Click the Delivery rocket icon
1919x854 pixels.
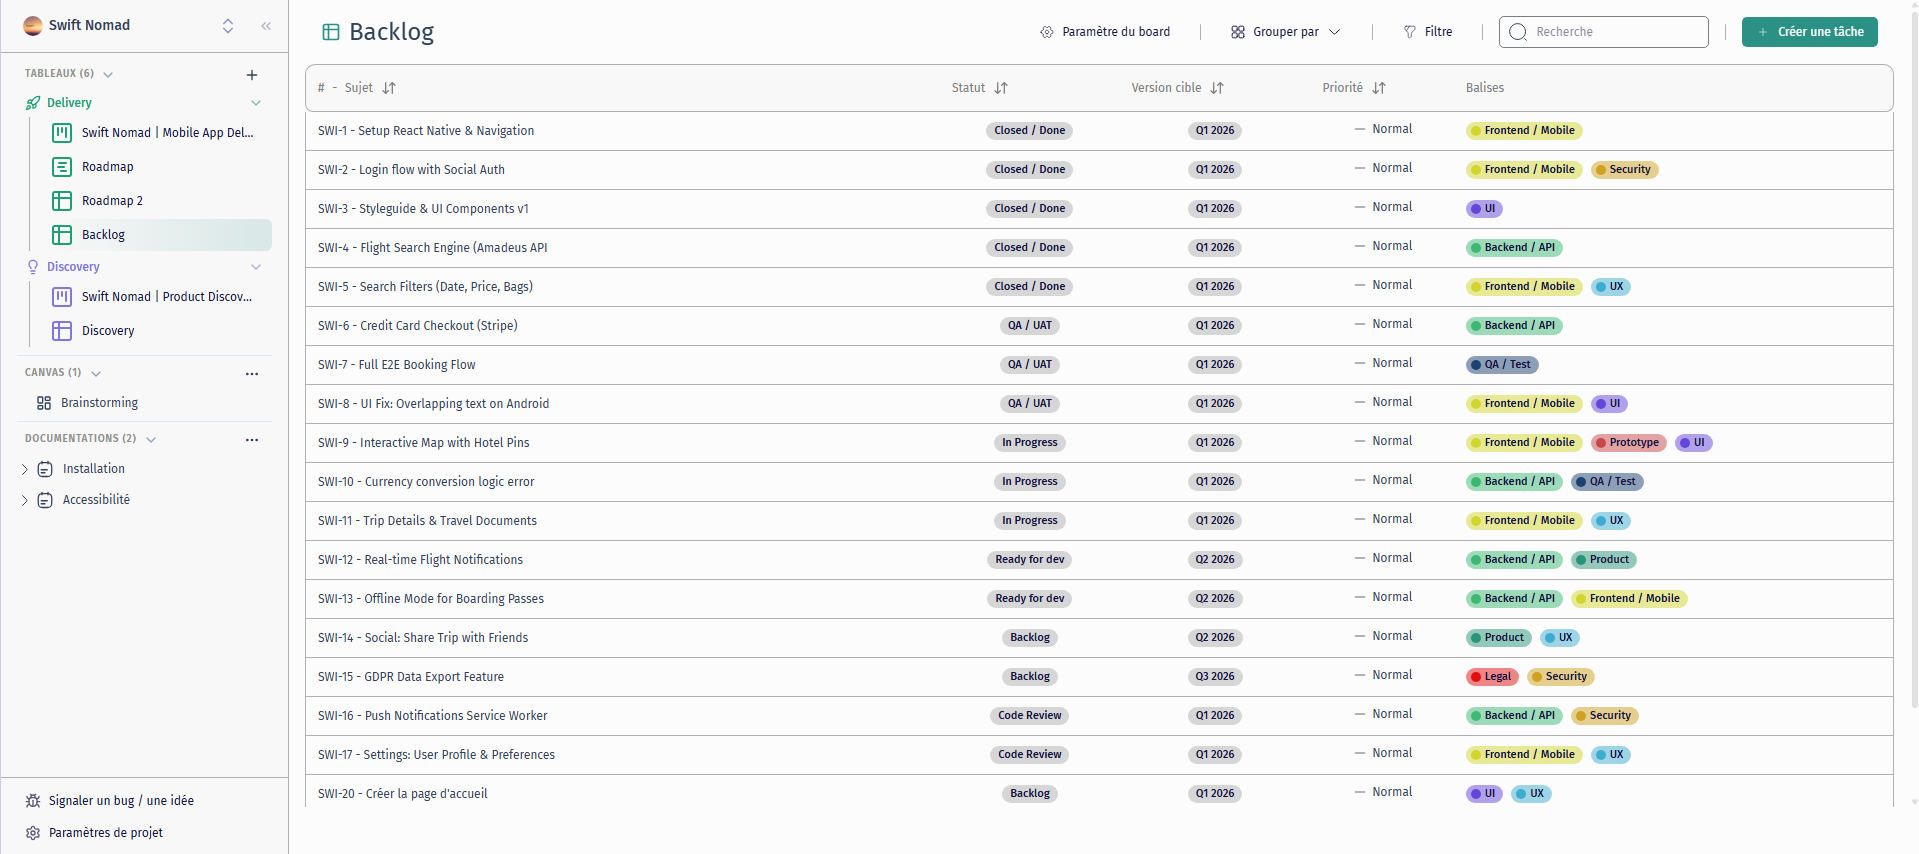pos(33,103)
